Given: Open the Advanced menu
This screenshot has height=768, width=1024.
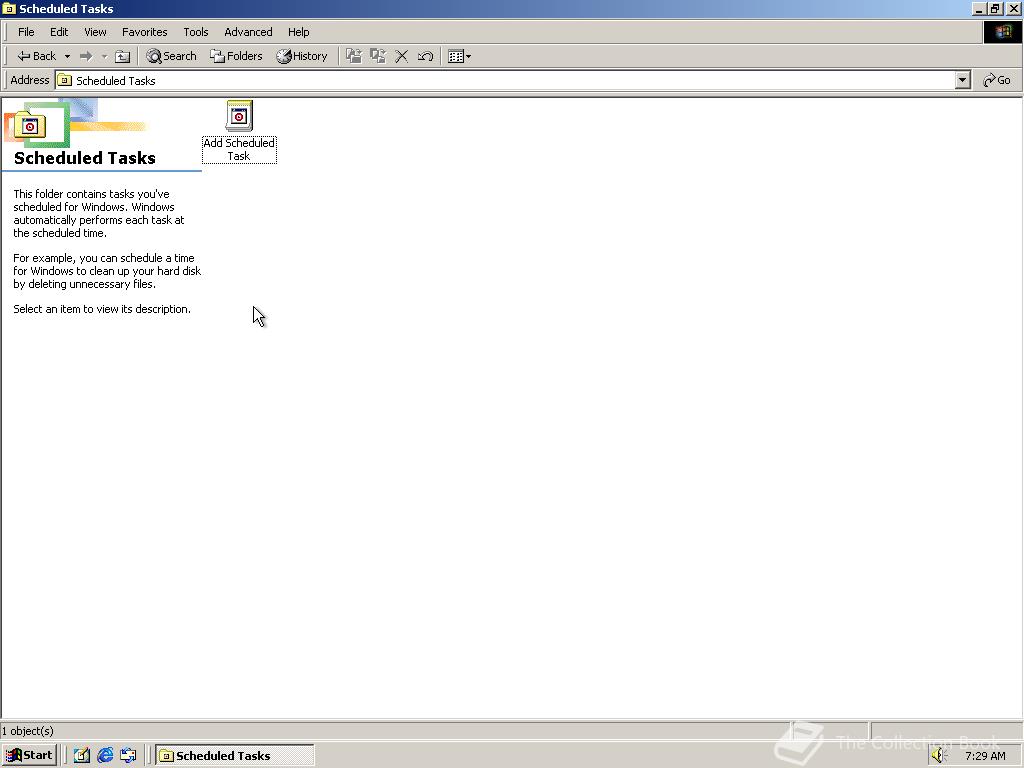Looking at the screenshot, I should [248, 32].
